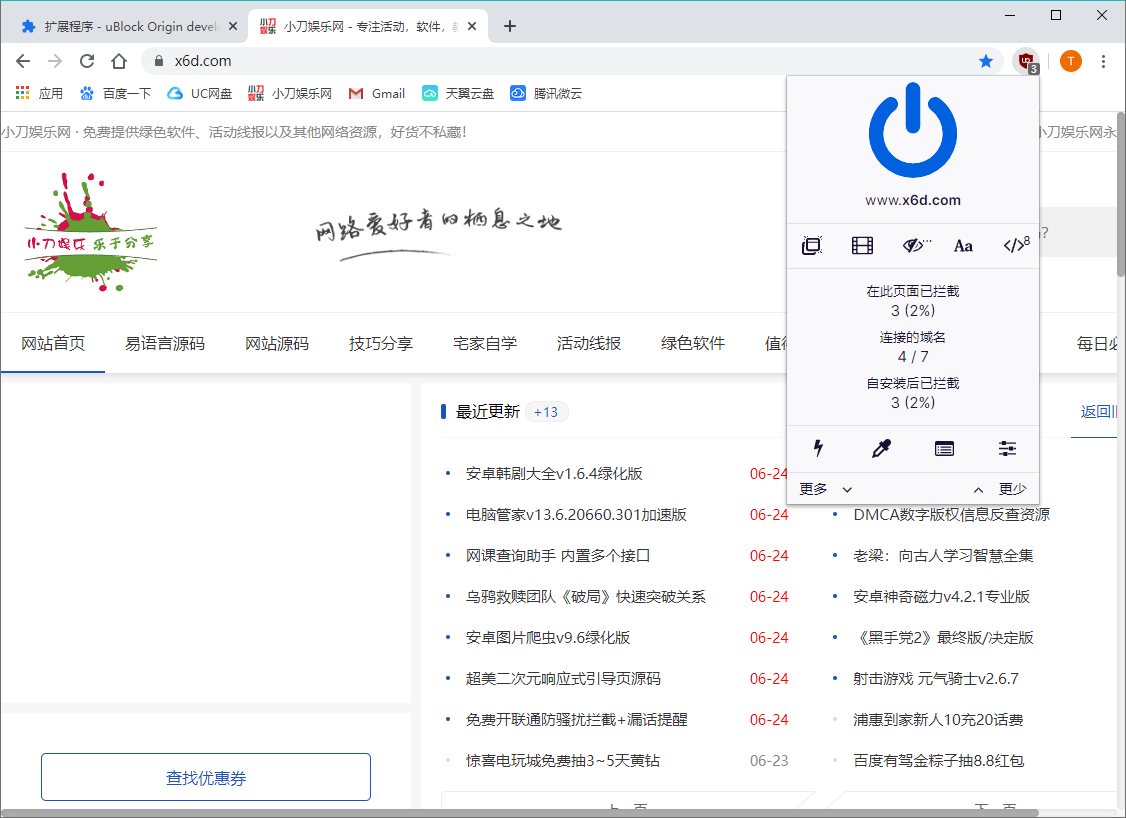The image size is (1126, 818).
Task: Open the uBlock dashboard sliders icon
Action: point(1007,449)
